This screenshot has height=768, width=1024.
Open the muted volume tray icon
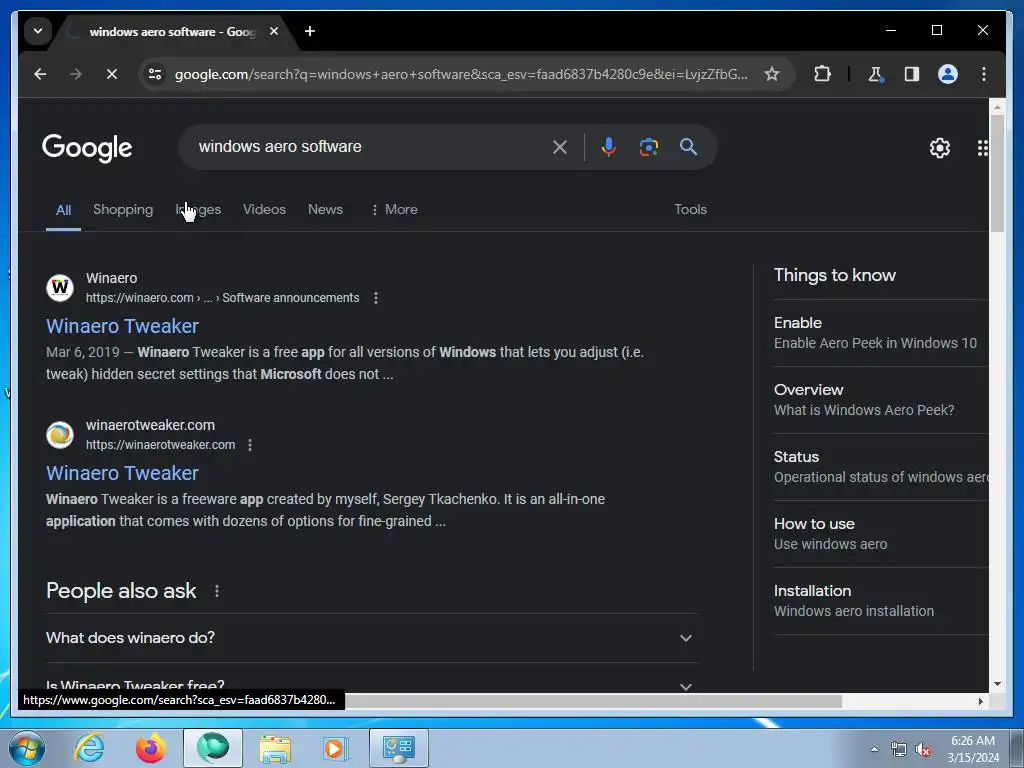tap(923, 750)
